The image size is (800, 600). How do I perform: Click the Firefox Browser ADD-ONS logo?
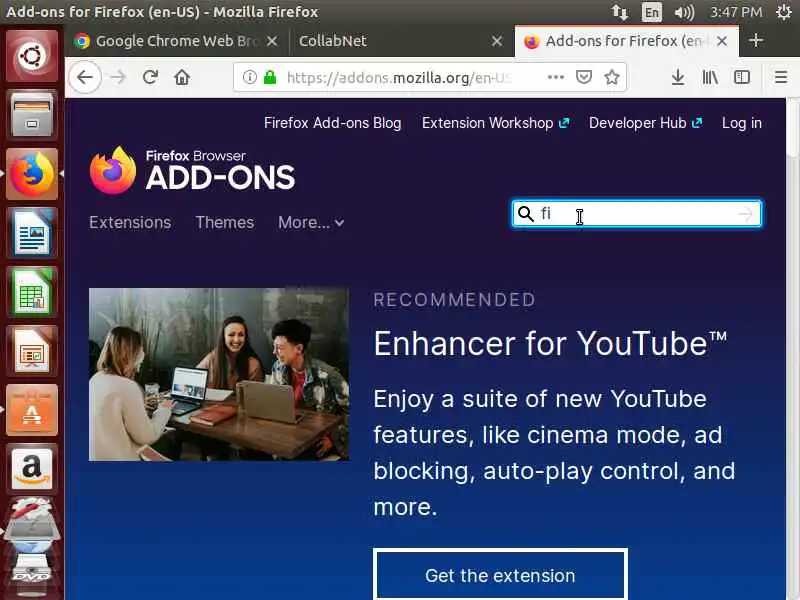tap(192, 171)
